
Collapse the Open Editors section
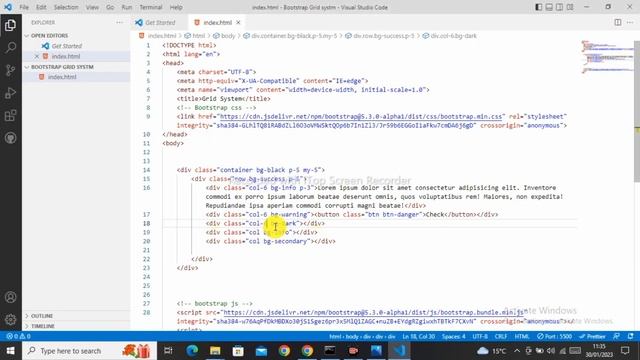click(49, 36)
